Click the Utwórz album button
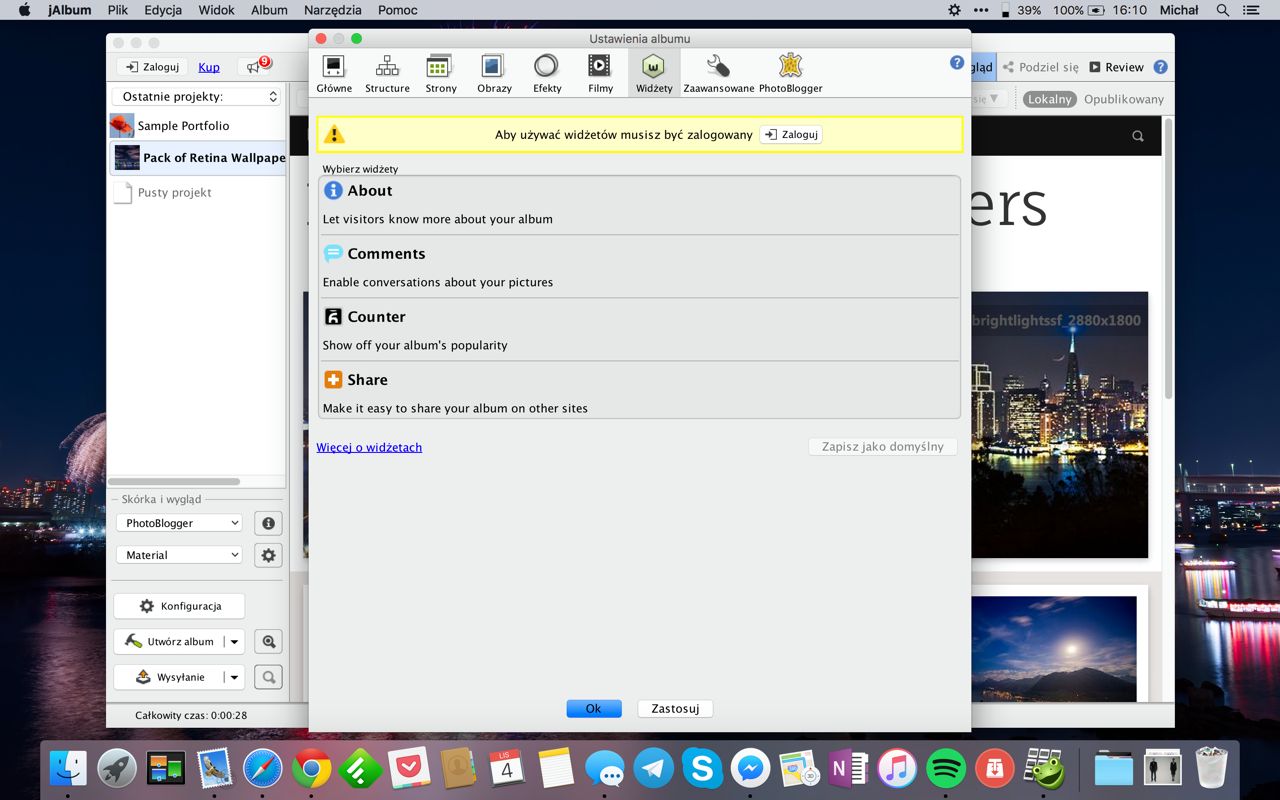 [x=169, y=641]
